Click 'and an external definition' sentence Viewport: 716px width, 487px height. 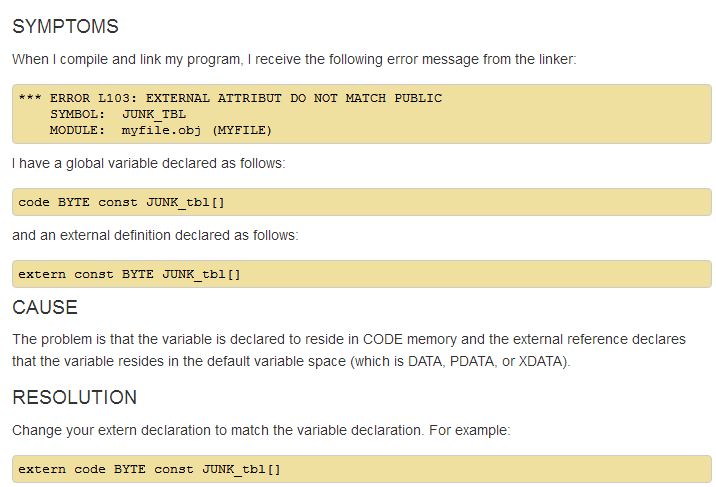click(x=155, y=236)
